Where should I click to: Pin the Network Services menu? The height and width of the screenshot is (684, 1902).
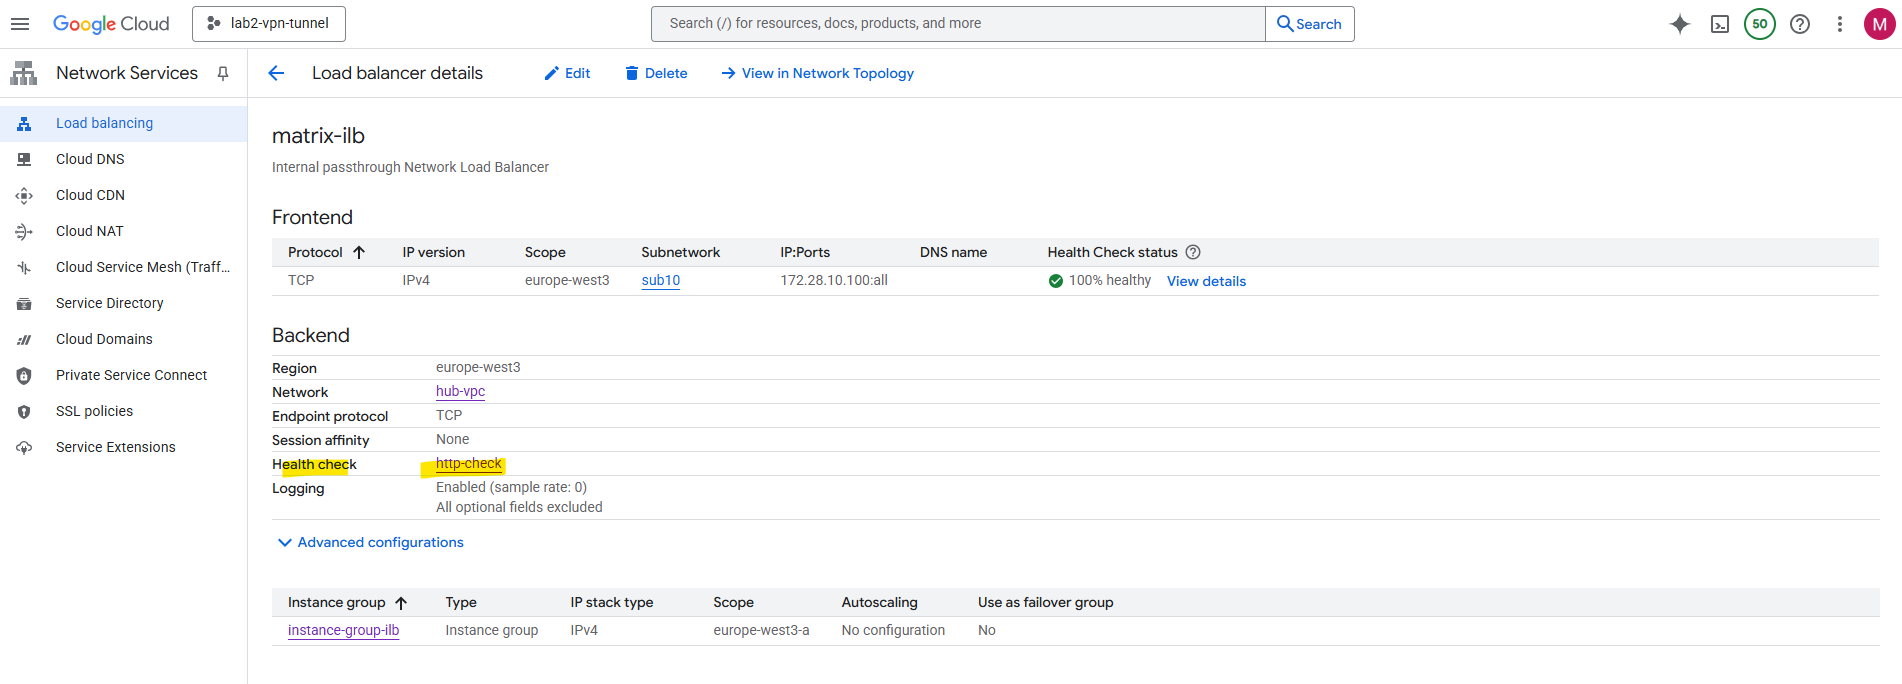223,73
